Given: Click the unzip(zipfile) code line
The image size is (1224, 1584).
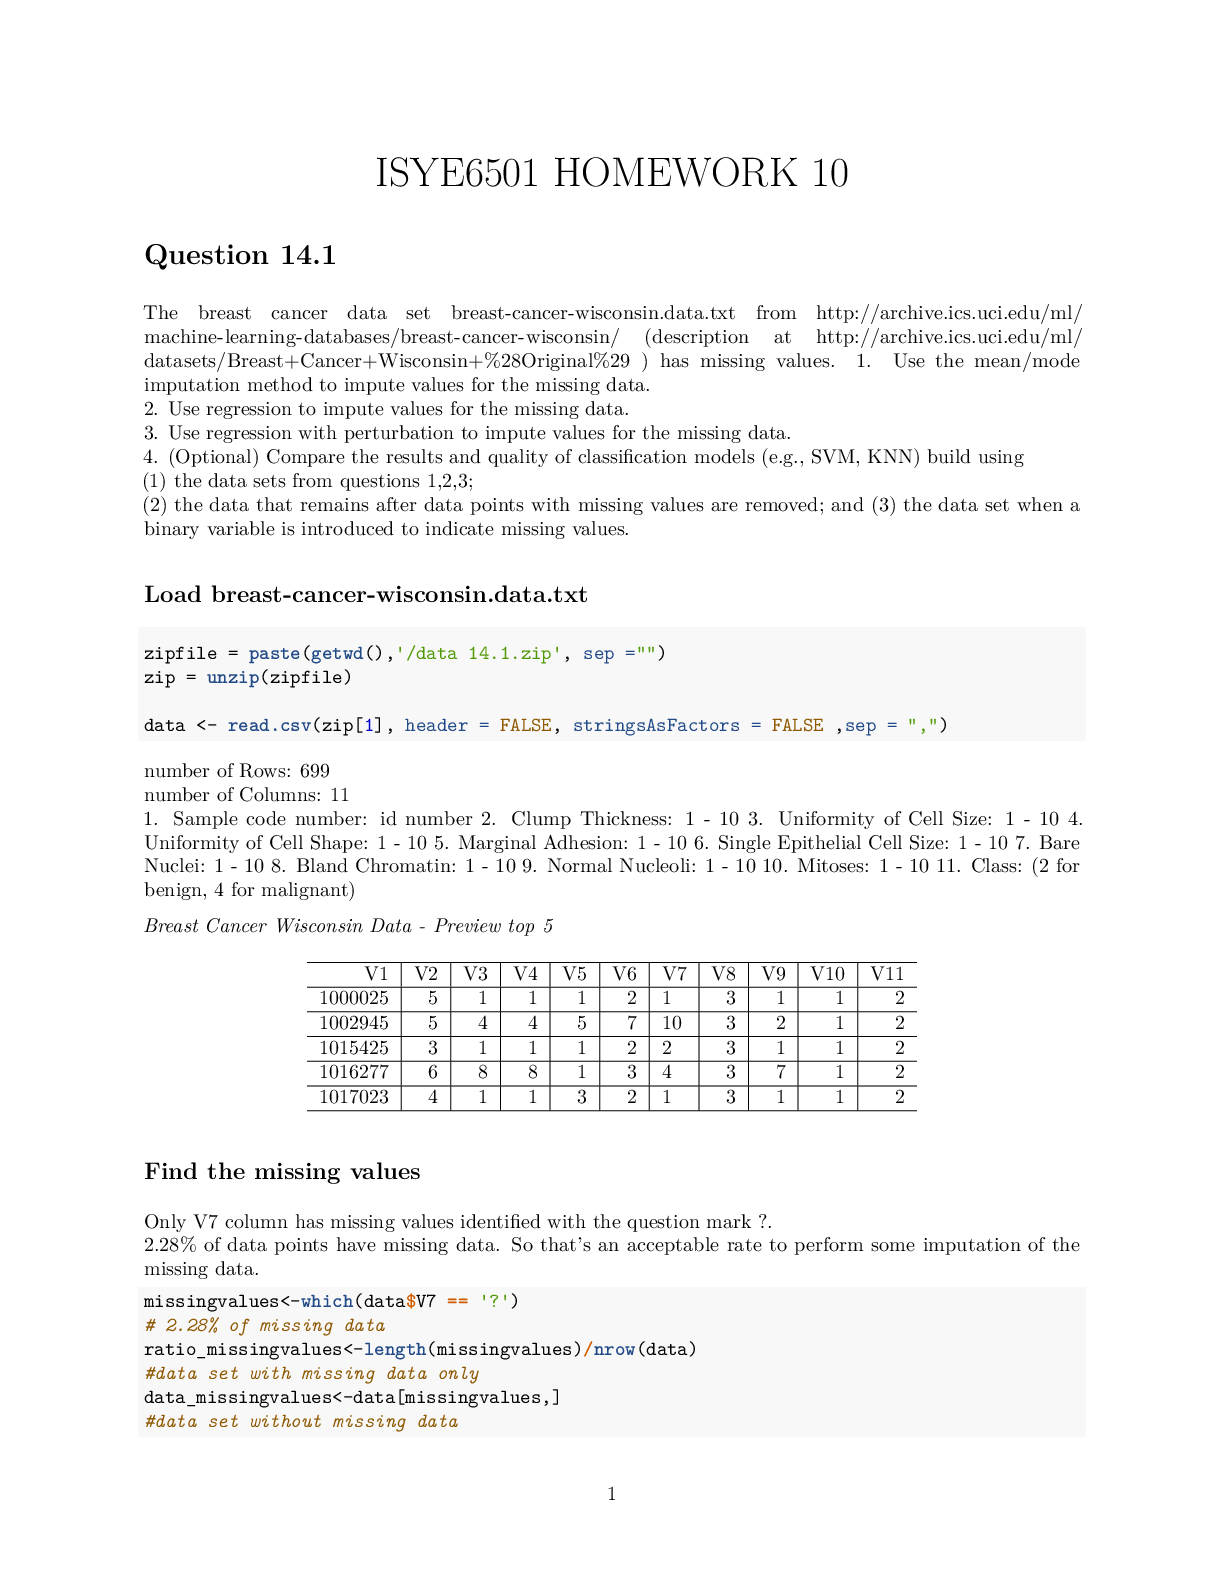Looking at the screenshot, I should [248, 677].
